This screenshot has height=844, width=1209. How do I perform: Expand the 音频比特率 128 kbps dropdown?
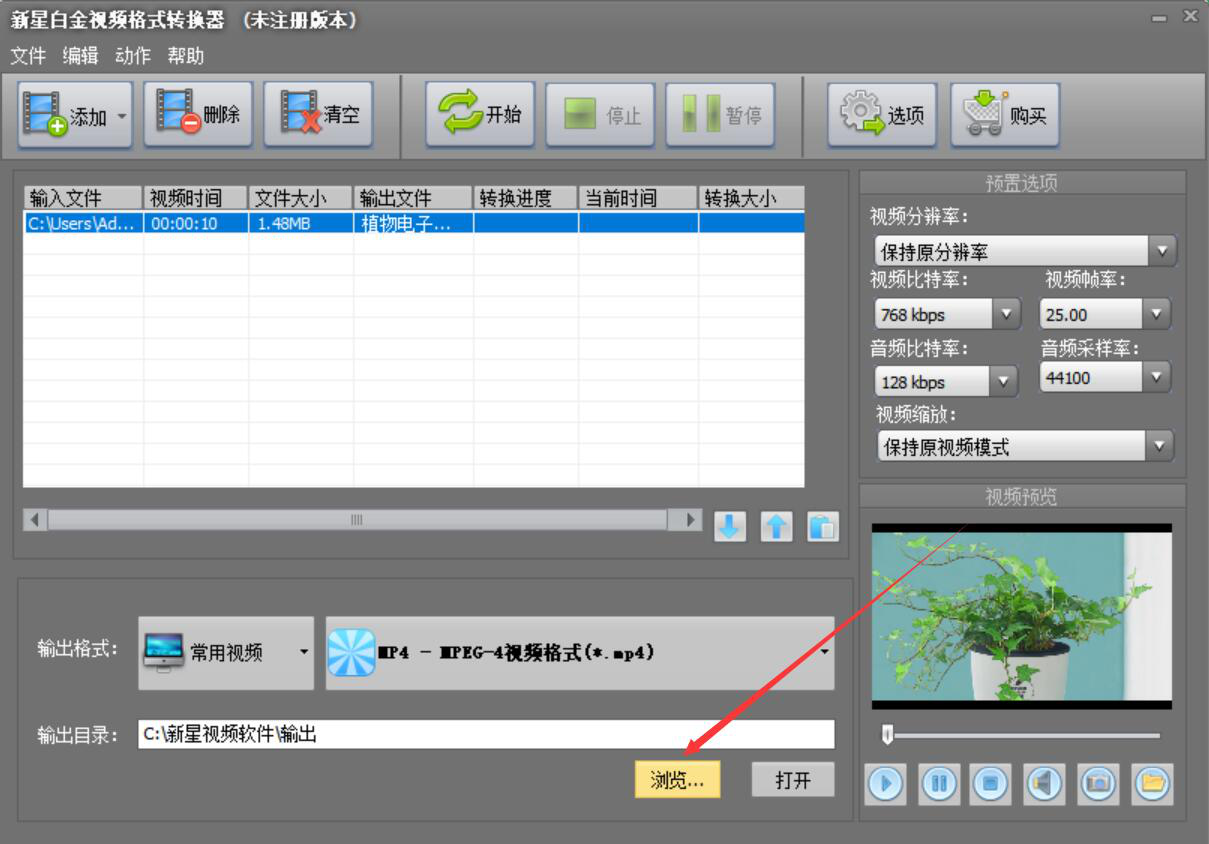[1004, 381]
